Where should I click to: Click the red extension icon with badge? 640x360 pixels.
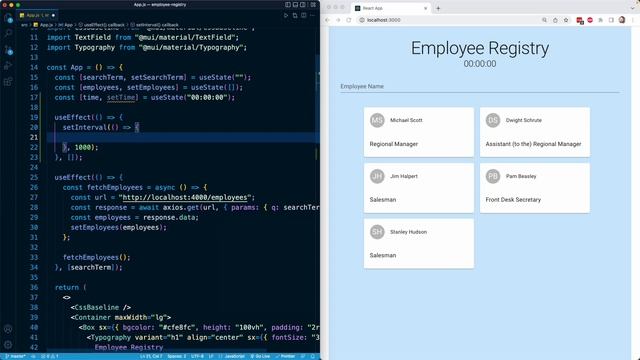tap(580, 20)
